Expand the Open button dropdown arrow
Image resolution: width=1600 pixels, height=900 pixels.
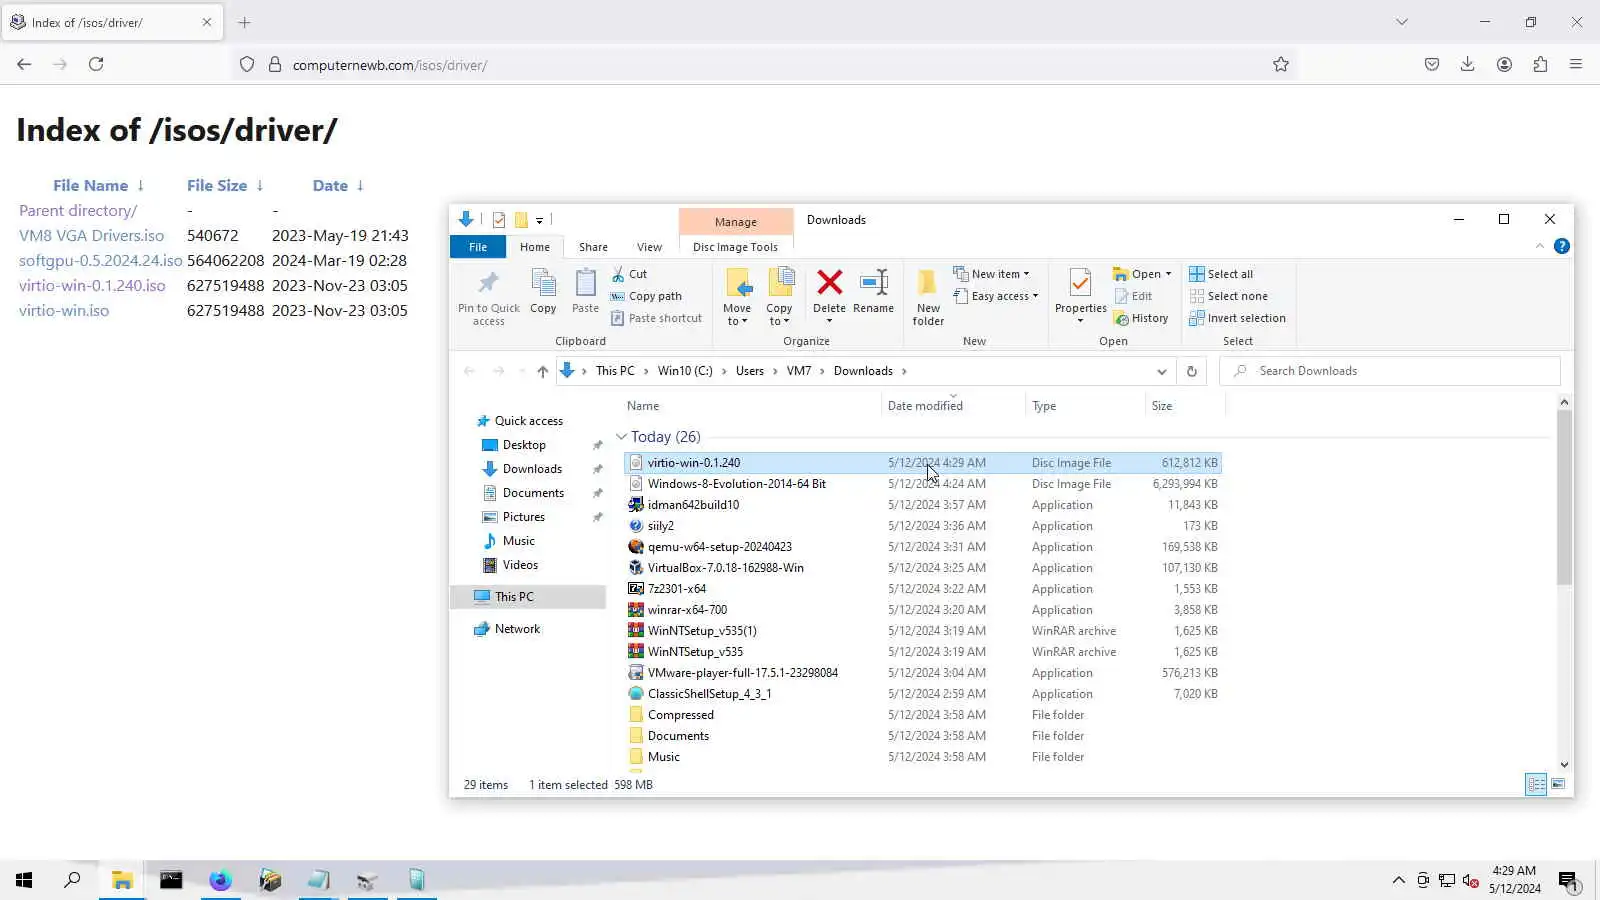(1168, 274)
